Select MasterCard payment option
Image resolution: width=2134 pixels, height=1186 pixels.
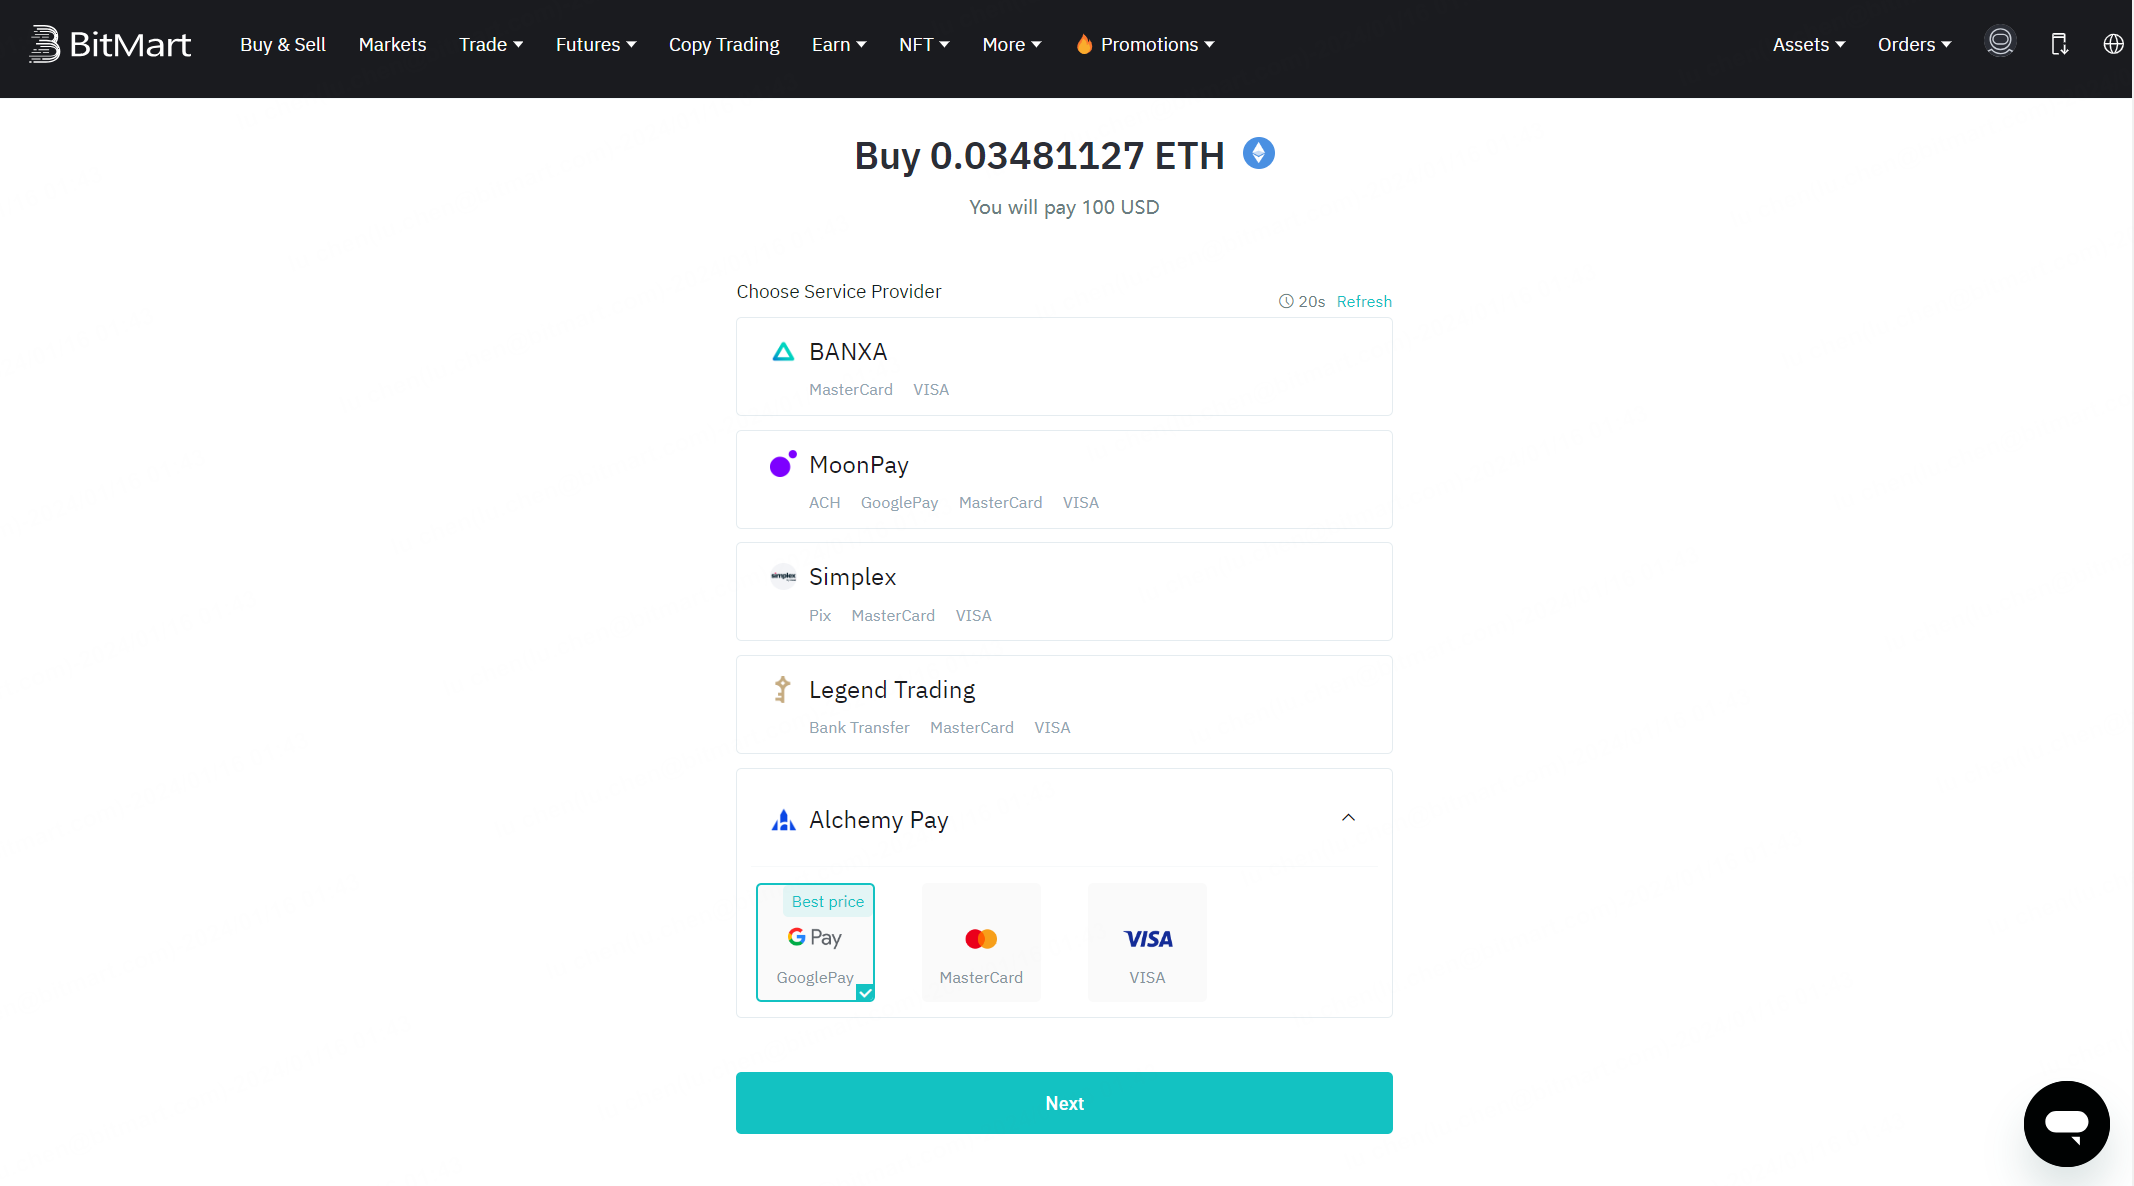click(x=981, y=942)
